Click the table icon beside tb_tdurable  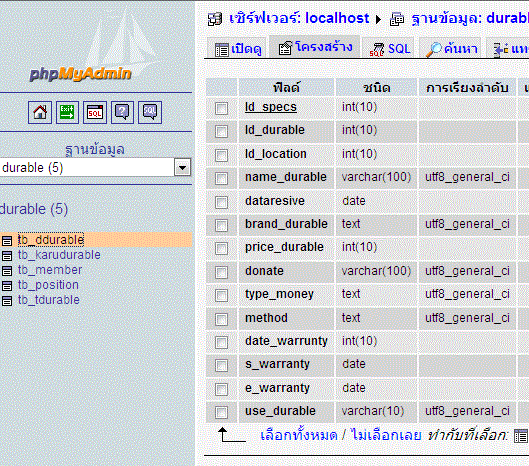pos(7,300)
